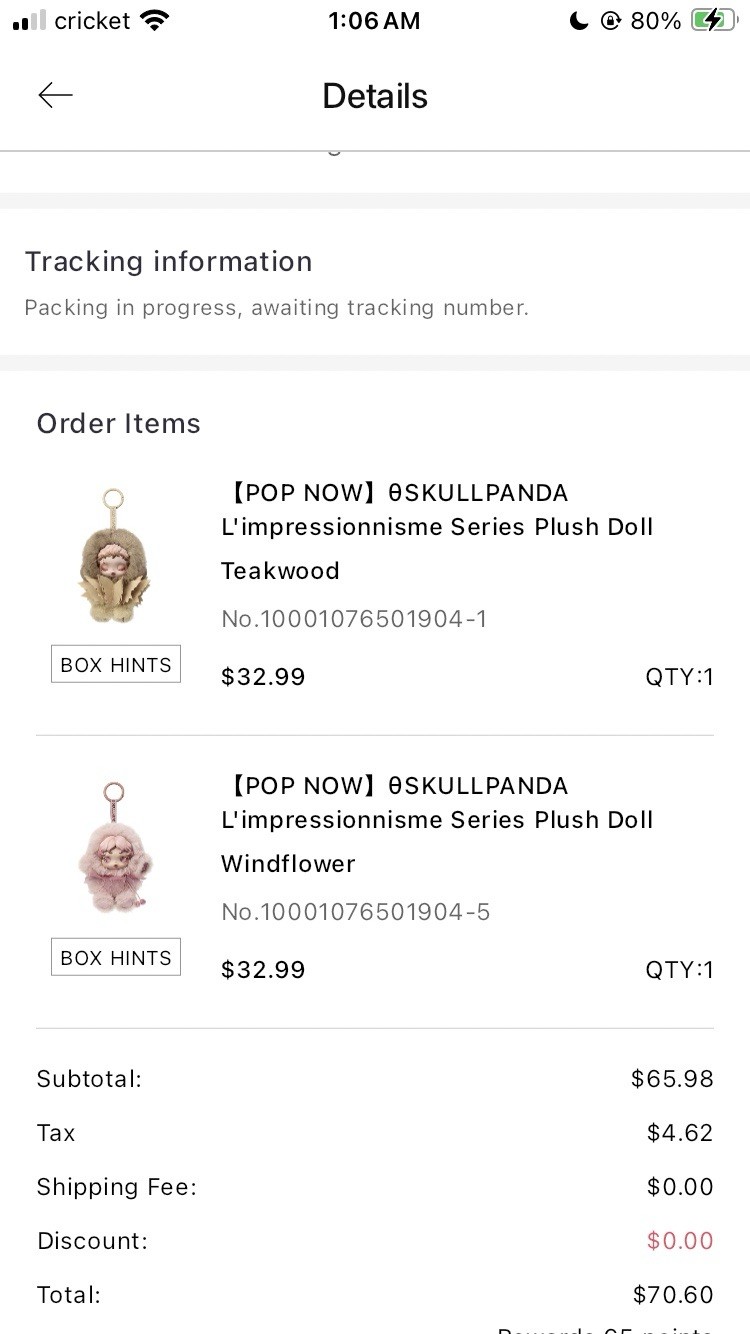Viewport: 750px width, 1334px height.
Task: Select order number No.10001076501904-5
Action: pos(355,912)
